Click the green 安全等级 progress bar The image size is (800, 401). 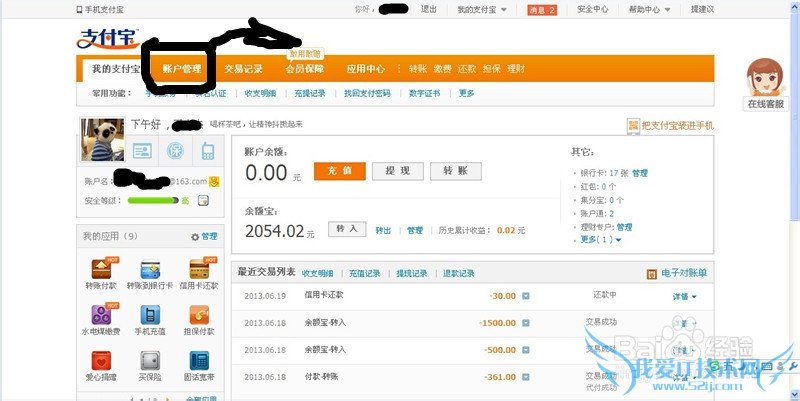[x=153, y=200]
